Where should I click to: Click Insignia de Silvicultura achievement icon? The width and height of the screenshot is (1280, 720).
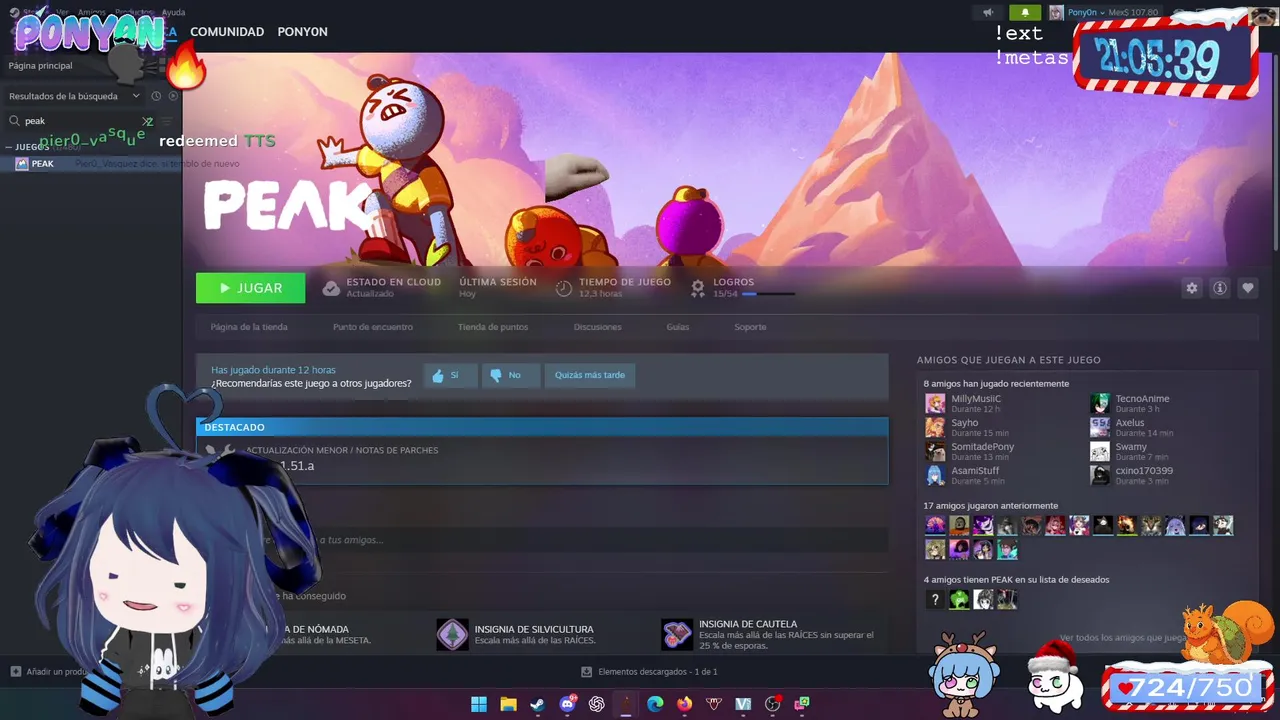(452, 635)
